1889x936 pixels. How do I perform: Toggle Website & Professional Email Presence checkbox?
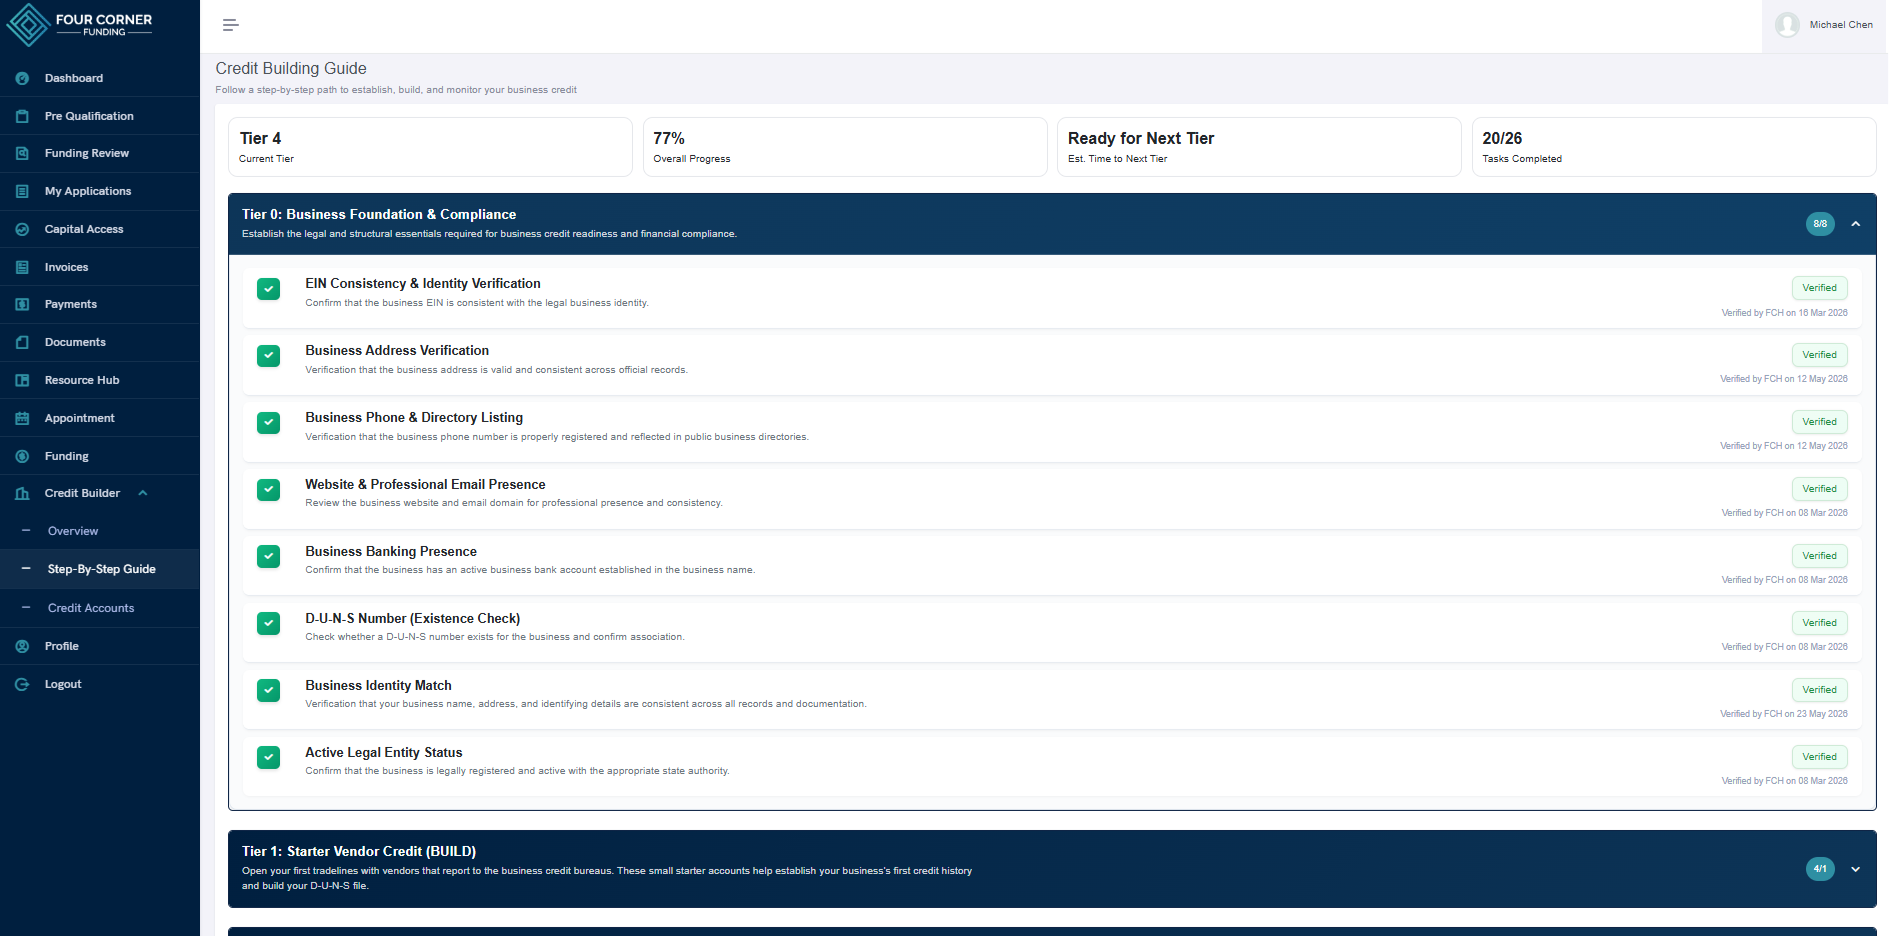coord(268,490)
